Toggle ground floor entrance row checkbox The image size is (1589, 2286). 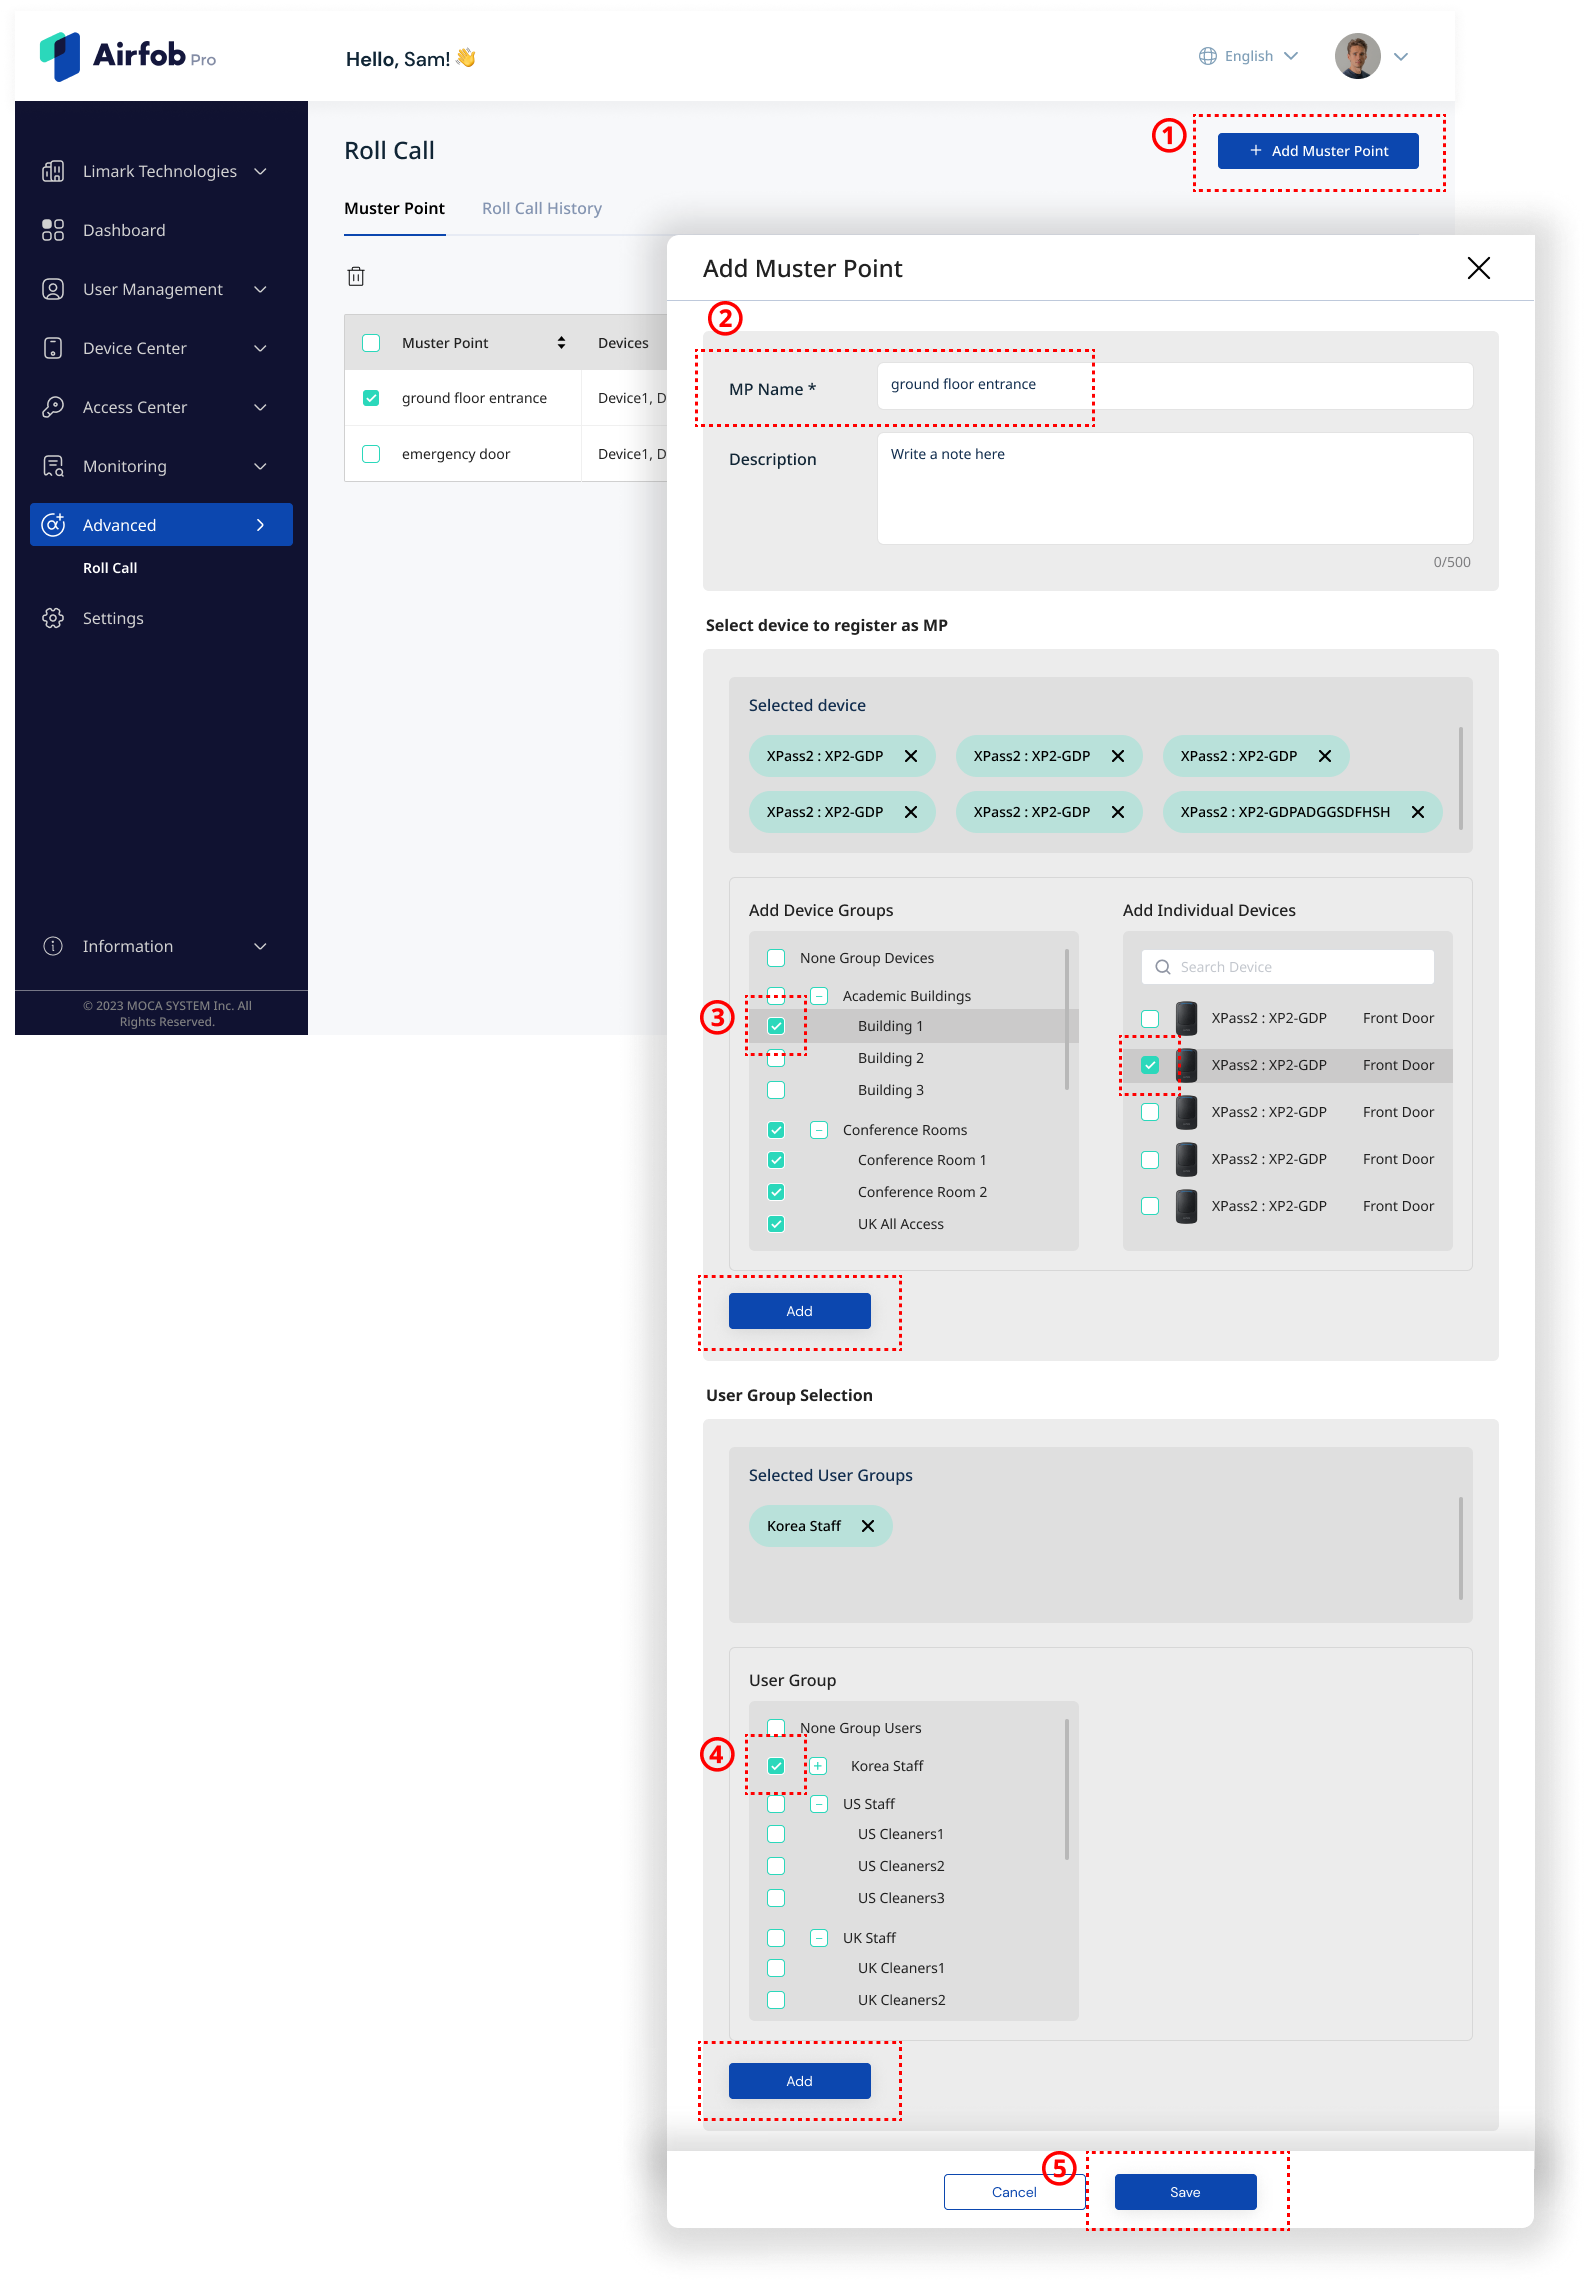[371, 398]
